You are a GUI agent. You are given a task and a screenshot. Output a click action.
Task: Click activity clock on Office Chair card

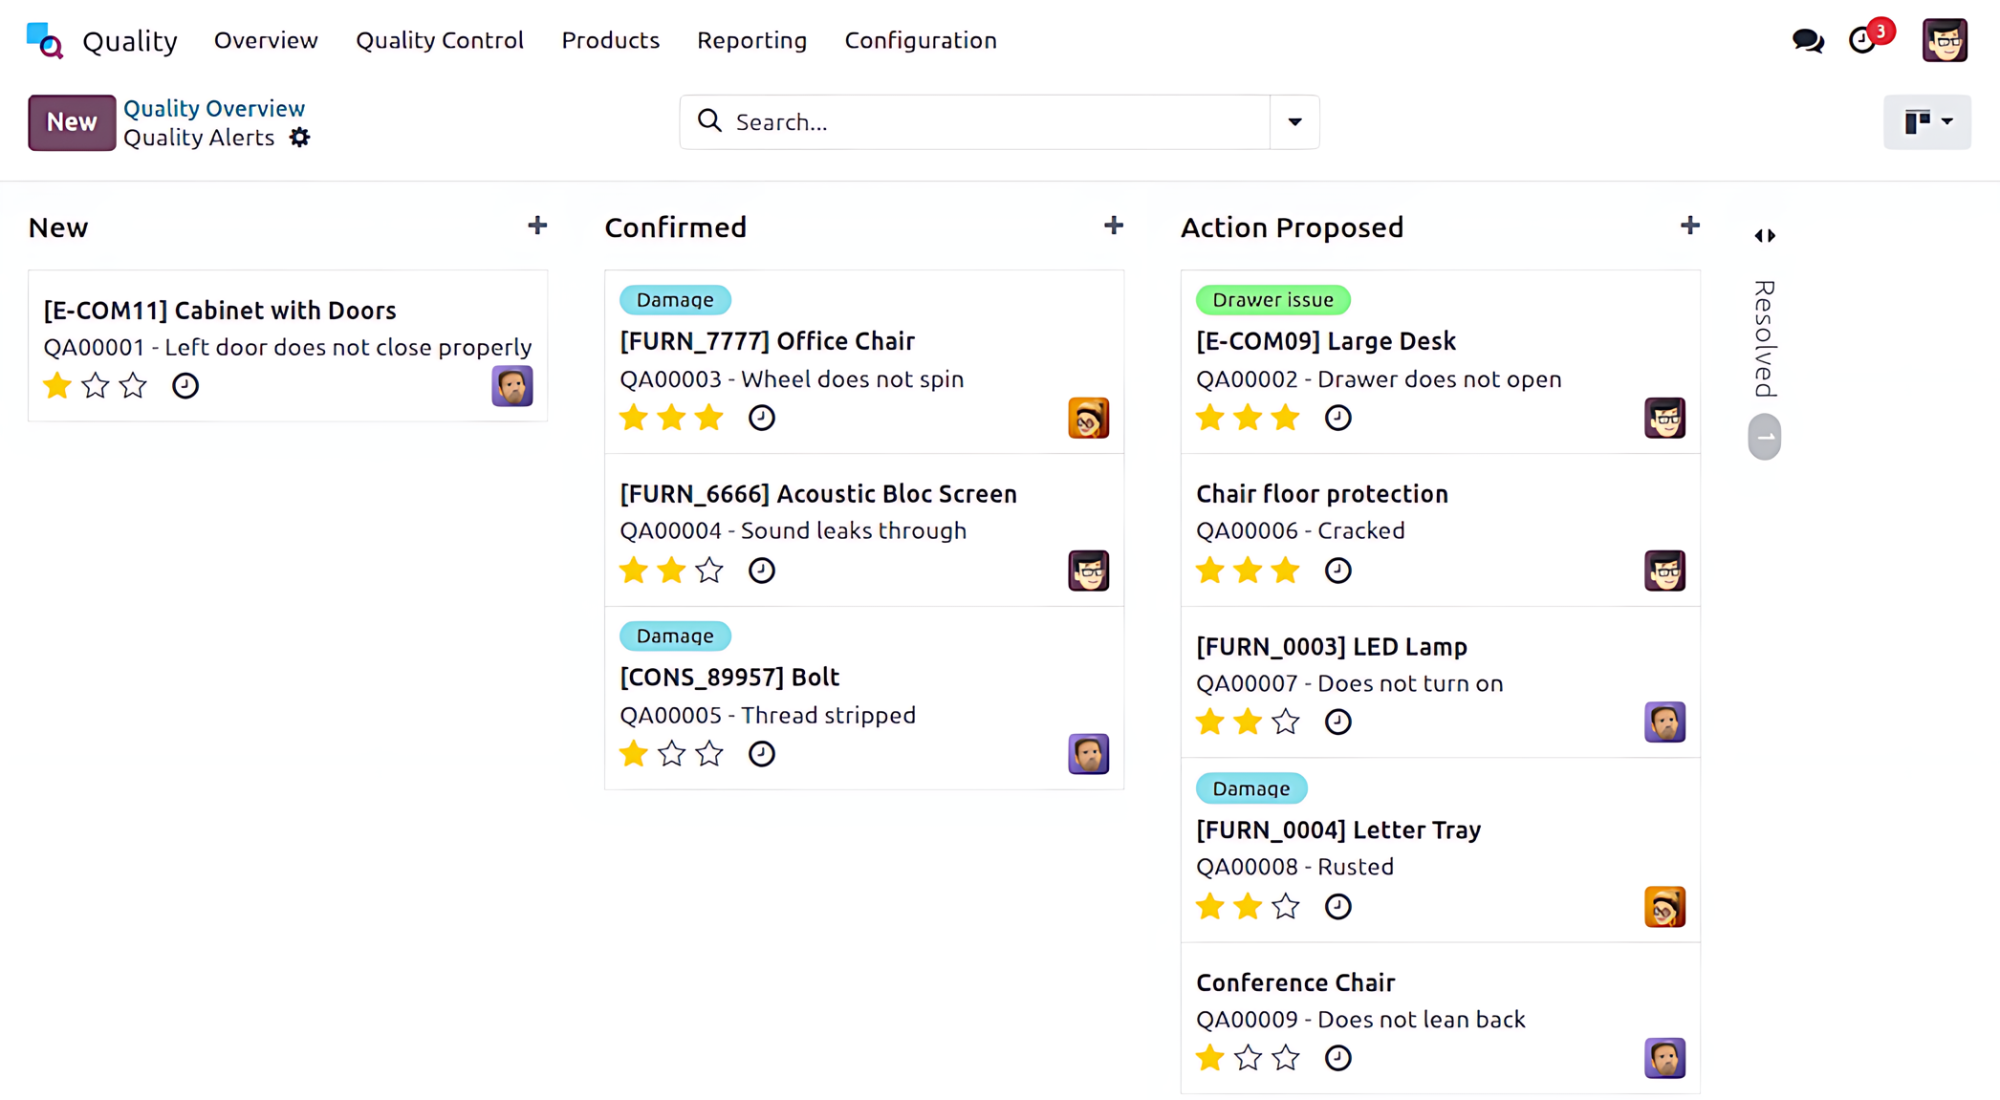[761, 418]
